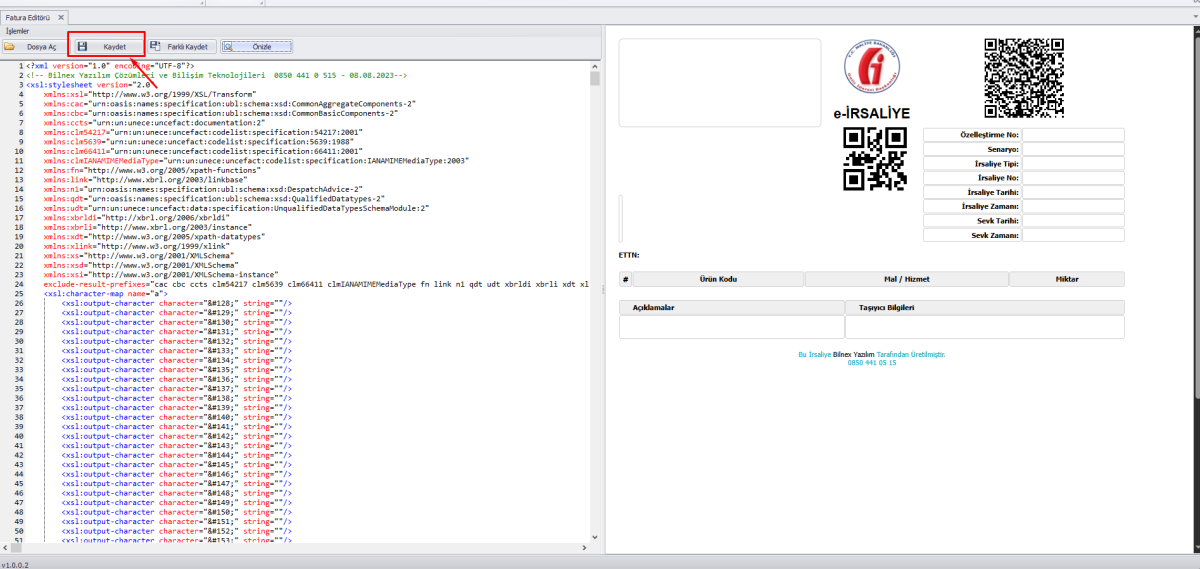The image size is (1200, 569).
Task: Click the Farklı Kaydet save-as icon
Action: pos(155,46)
